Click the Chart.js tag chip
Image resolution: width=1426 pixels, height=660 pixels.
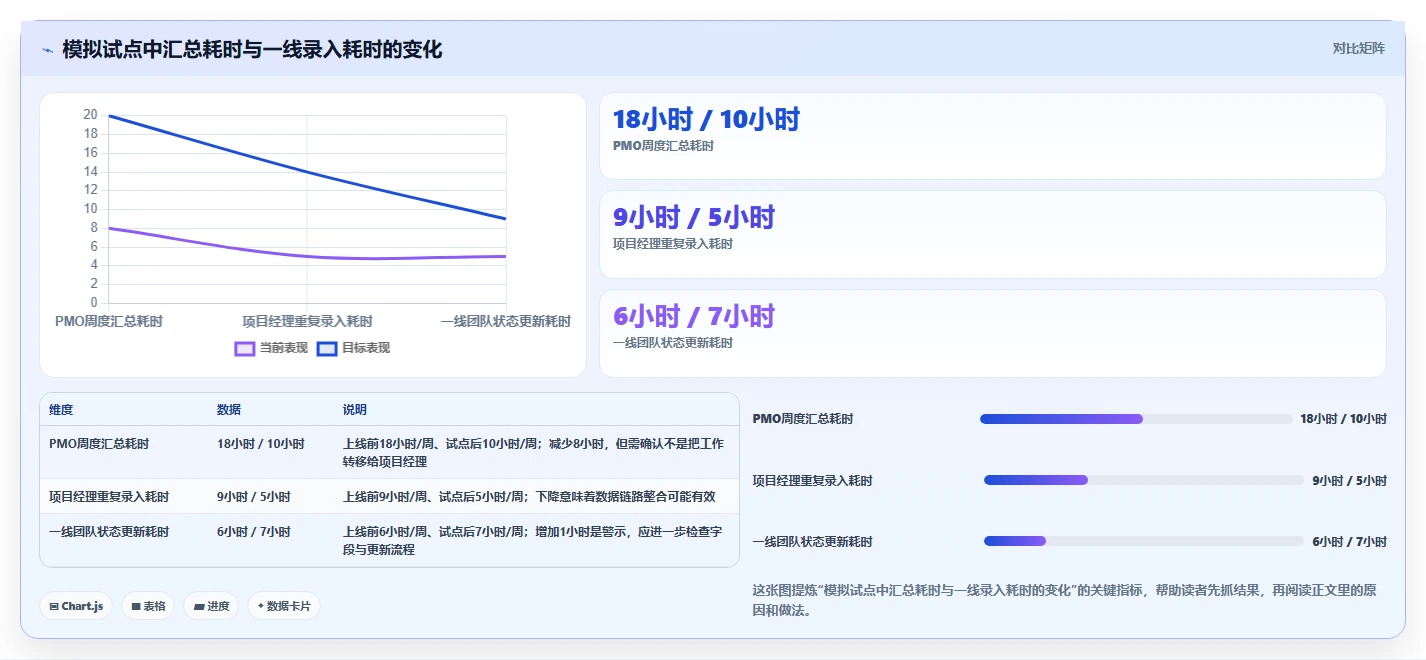pos(76,606)
